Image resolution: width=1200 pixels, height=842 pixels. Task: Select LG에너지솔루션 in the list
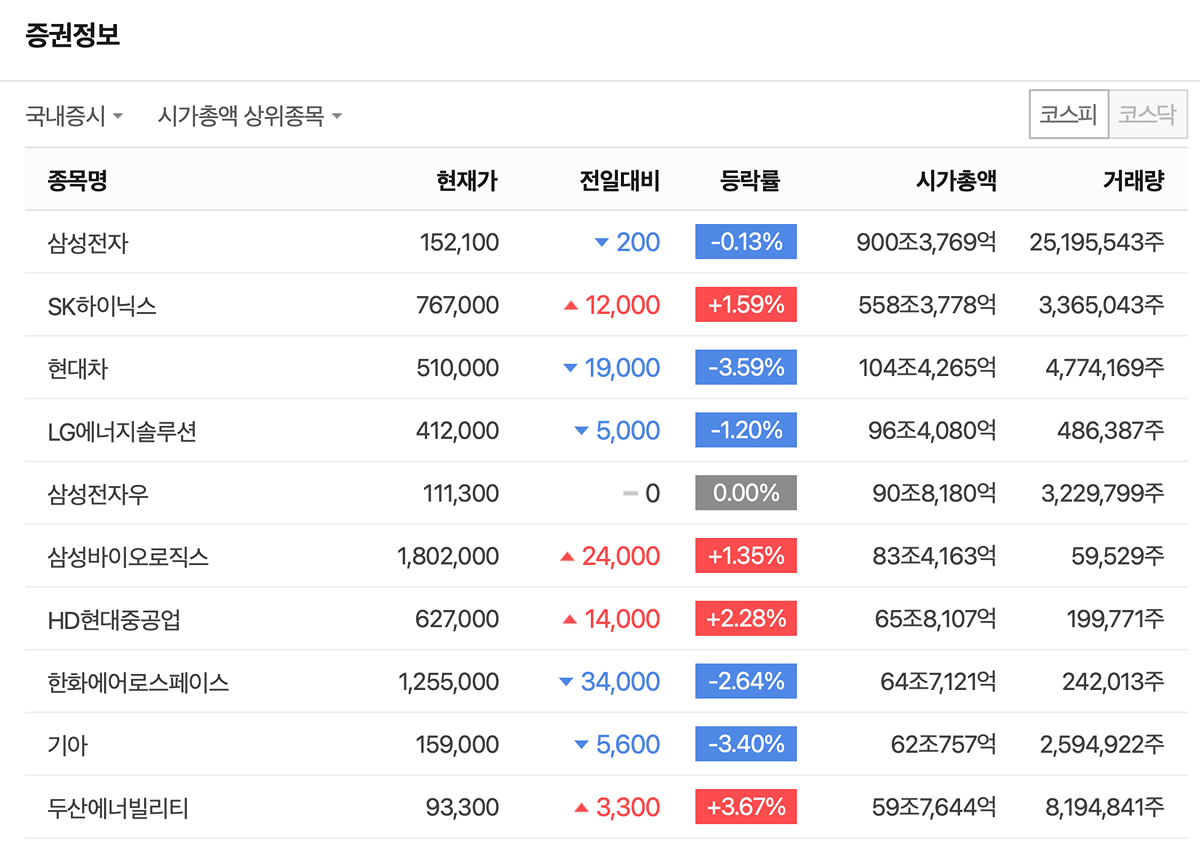click(122, 431)
